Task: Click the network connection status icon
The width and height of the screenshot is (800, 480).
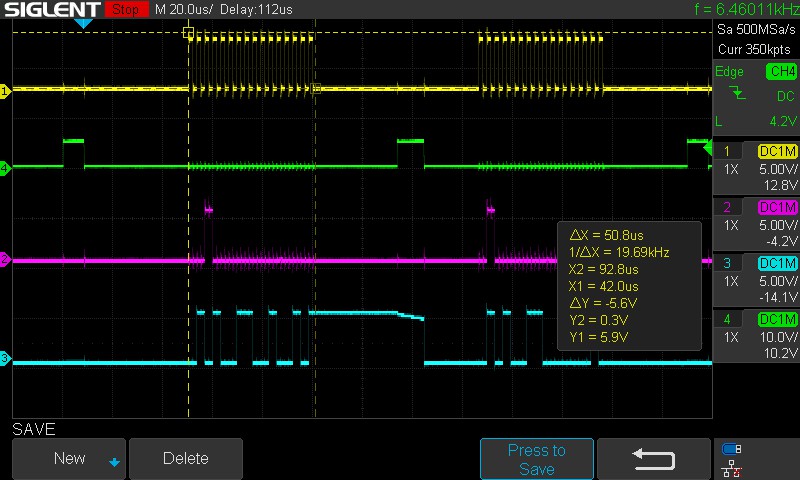Action: (x=731, y=467)
